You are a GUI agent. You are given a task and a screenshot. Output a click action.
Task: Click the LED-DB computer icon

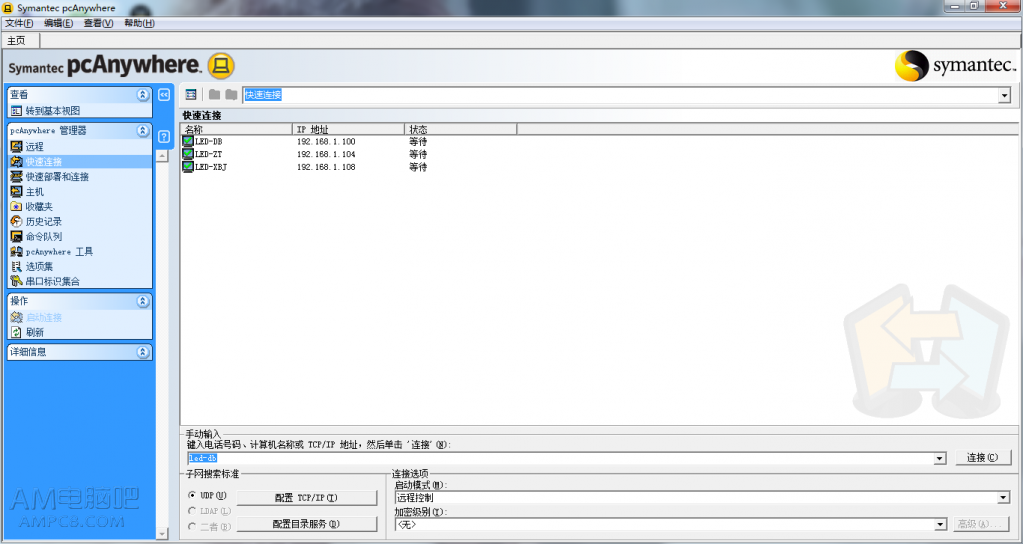click(188, 141)
